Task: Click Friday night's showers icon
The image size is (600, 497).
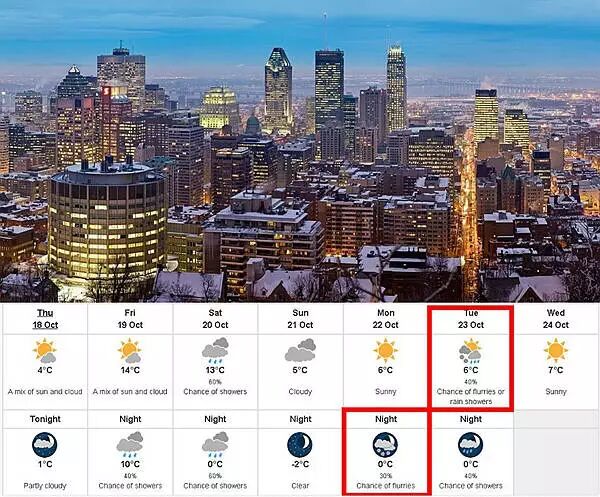Action: click(x=130, y=445)
